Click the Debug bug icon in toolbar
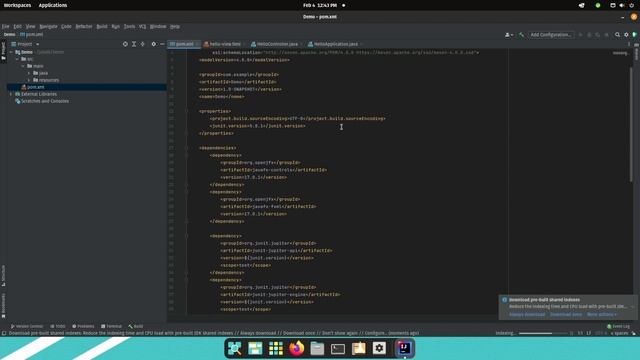Image resolution: width=640 pixels, height=360 pixels. point(589,35)
